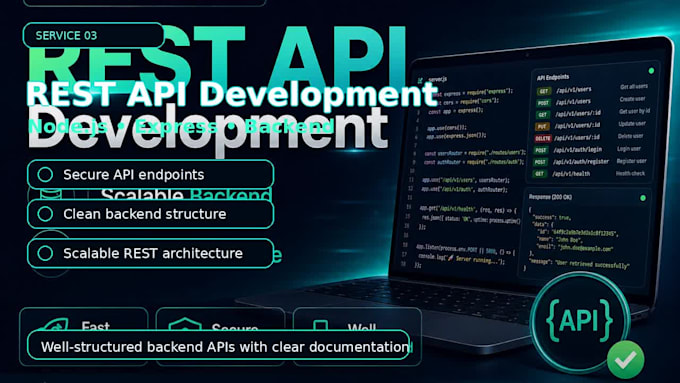Click the white REST API Development overlay title
This screenshot has width=680, height=383.
pyautogui.click(x=232, y=94)
